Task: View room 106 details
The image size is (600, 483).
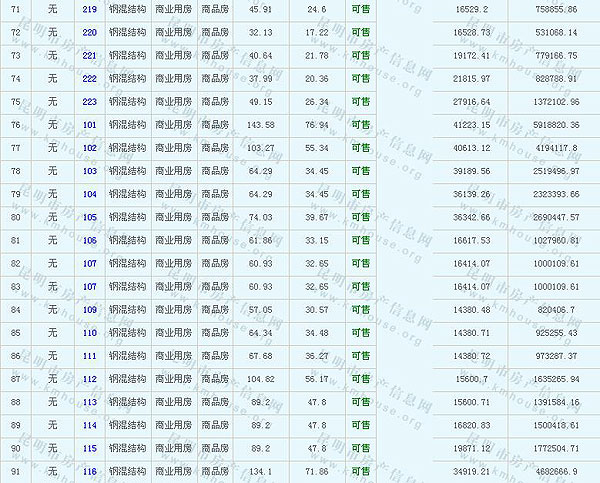Action: tap(90, 240)
